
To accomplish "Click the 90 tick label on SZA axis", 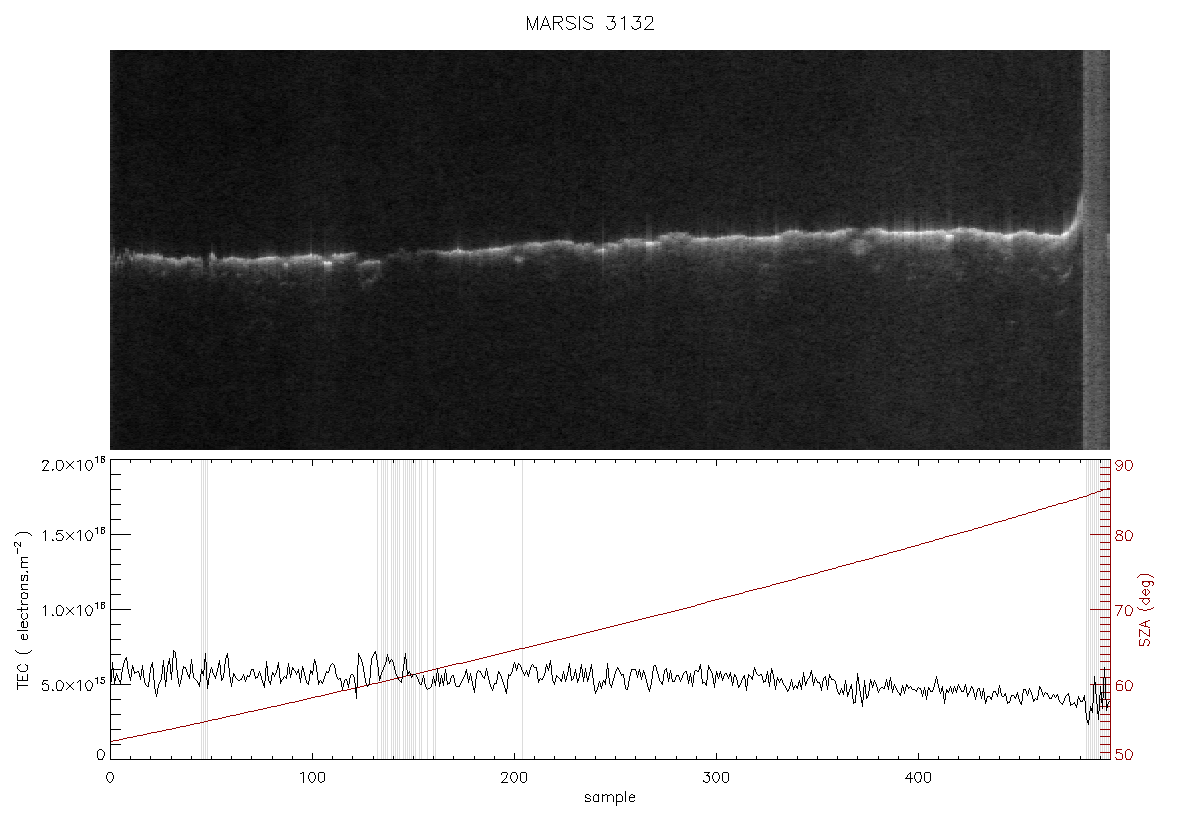I will [1124, 466].
